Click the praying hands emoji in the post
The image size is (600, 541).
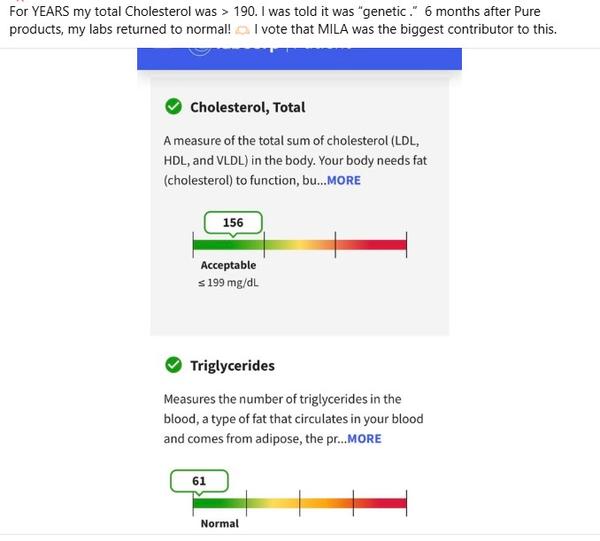(x=241, y=29)
